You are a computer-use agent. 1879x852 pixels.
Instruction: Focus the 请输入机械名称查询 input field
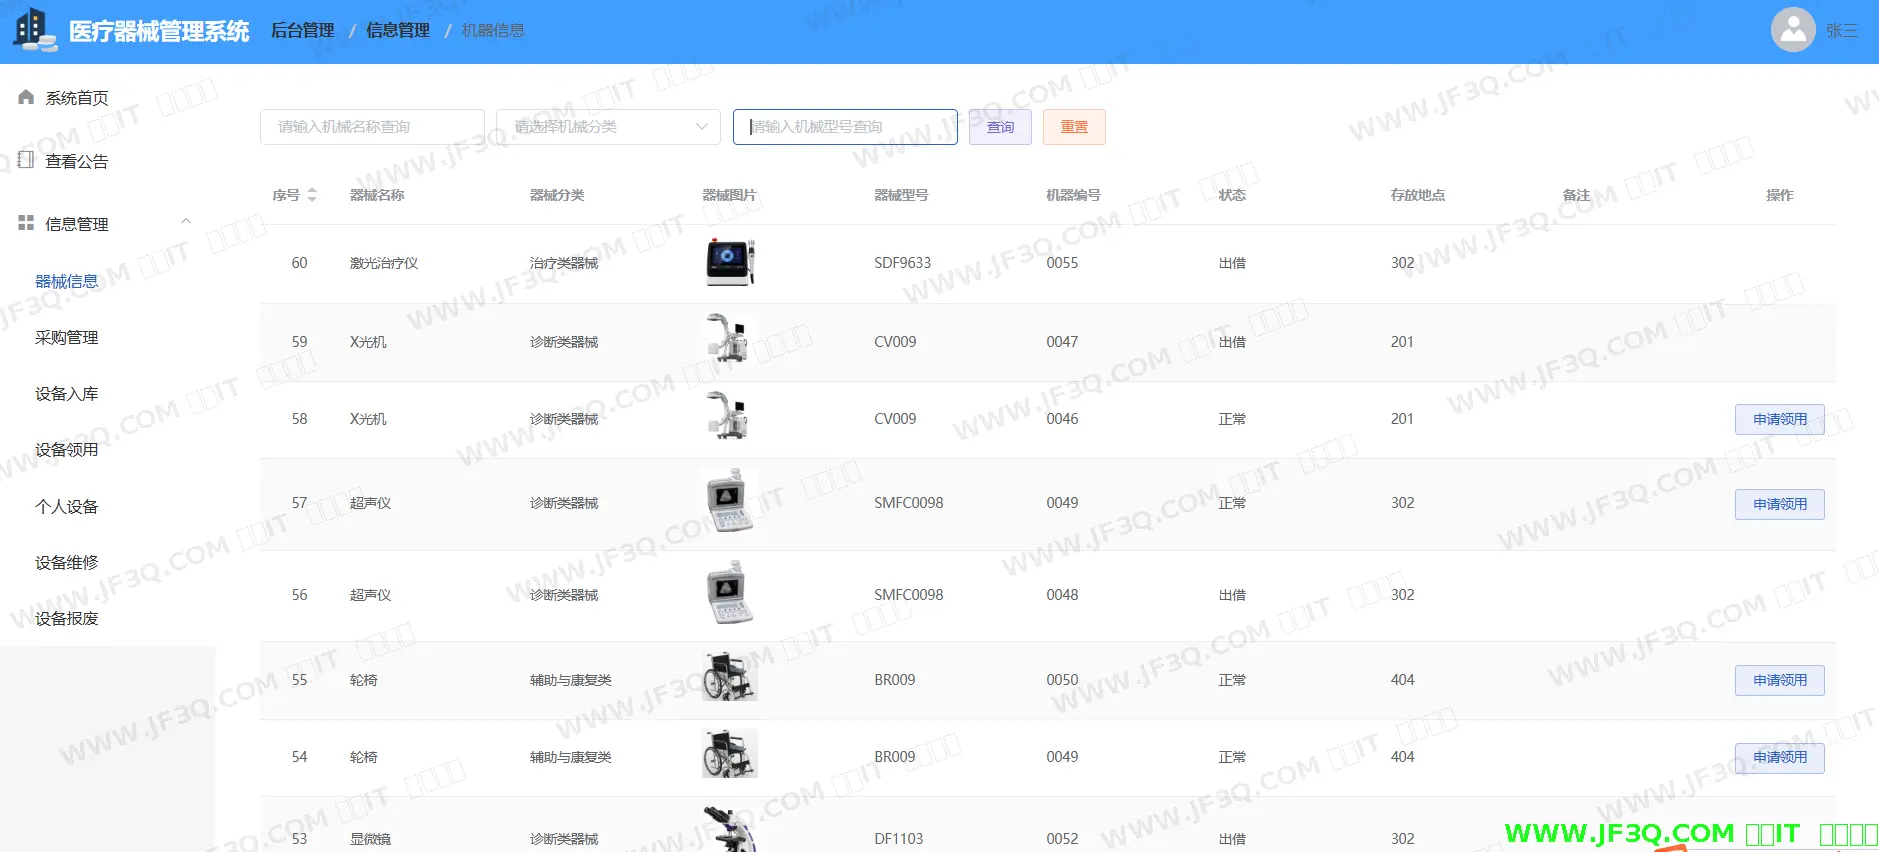click(372, 127)
